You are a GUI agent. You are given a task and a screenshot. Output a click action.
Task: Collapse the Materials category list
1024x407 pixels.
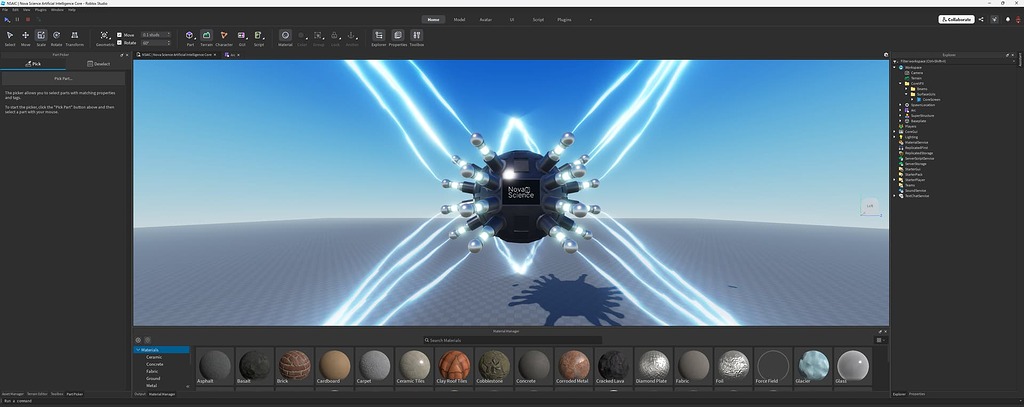[137, 350]
